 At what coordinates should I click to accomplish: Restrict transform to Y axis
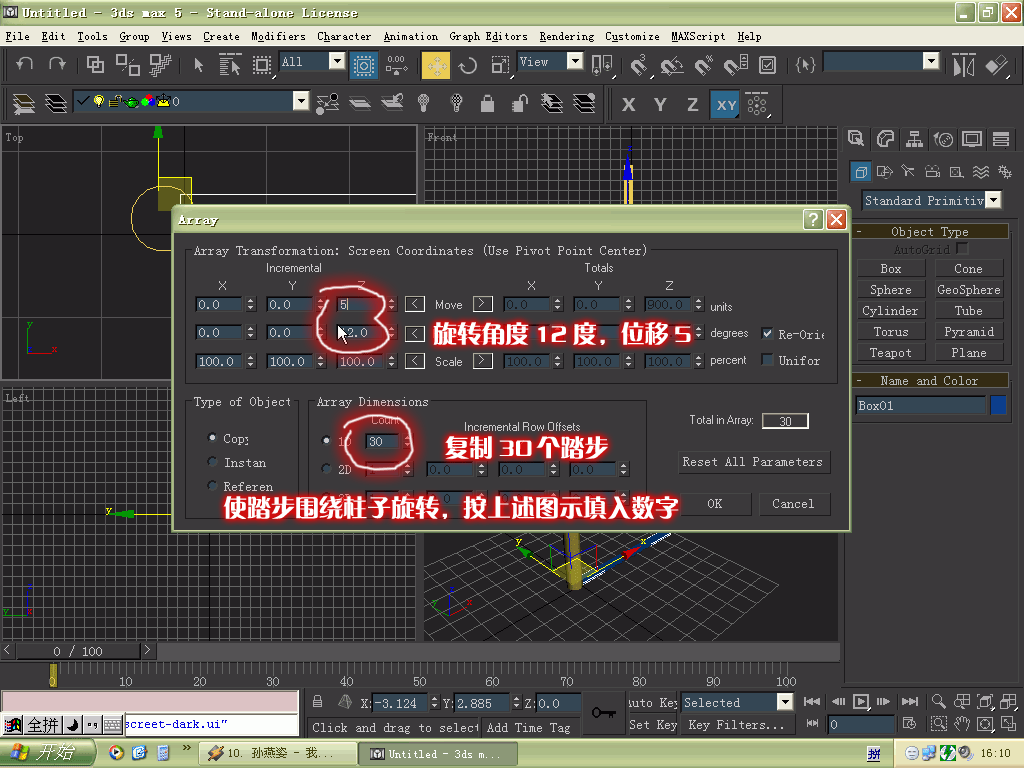pyautogui.click(x=660, y=104)
